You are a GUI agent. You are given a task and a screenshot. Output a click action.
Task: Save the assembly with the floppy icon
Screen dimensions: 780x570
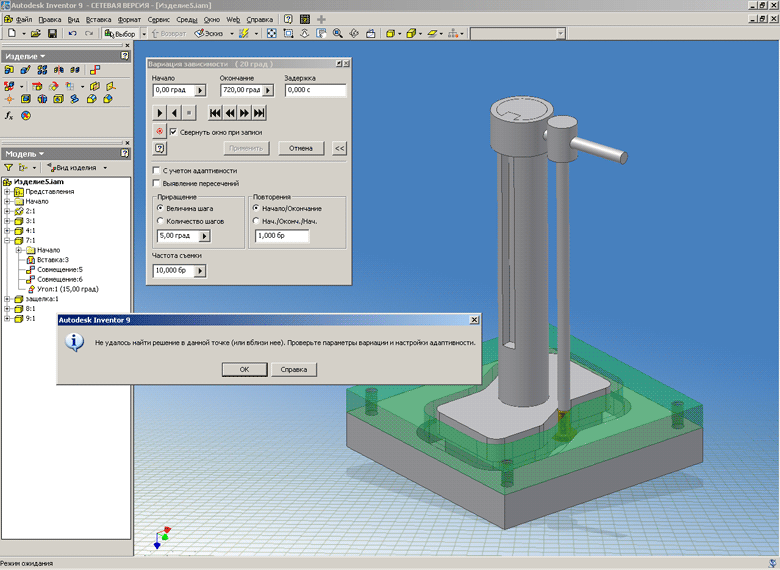point(52,33)
